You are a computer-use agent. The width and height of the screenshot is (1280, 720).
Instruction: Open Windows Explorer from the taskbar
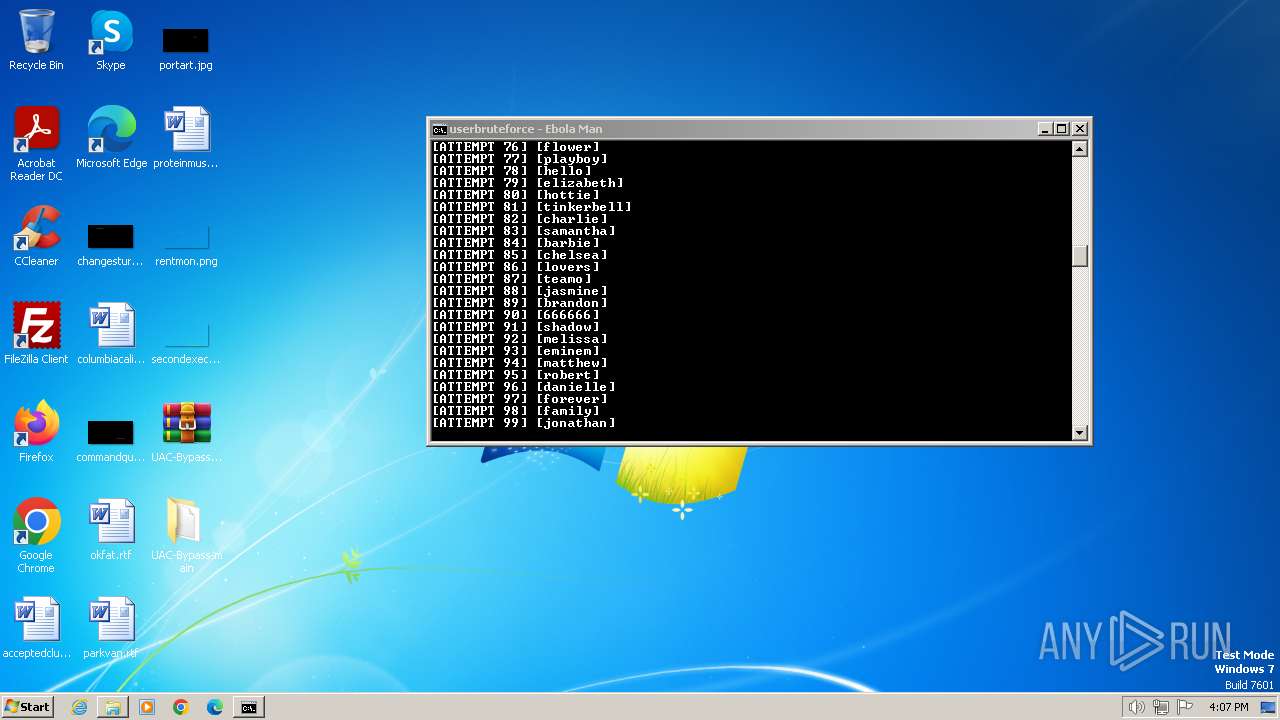(x=113, y=707)
